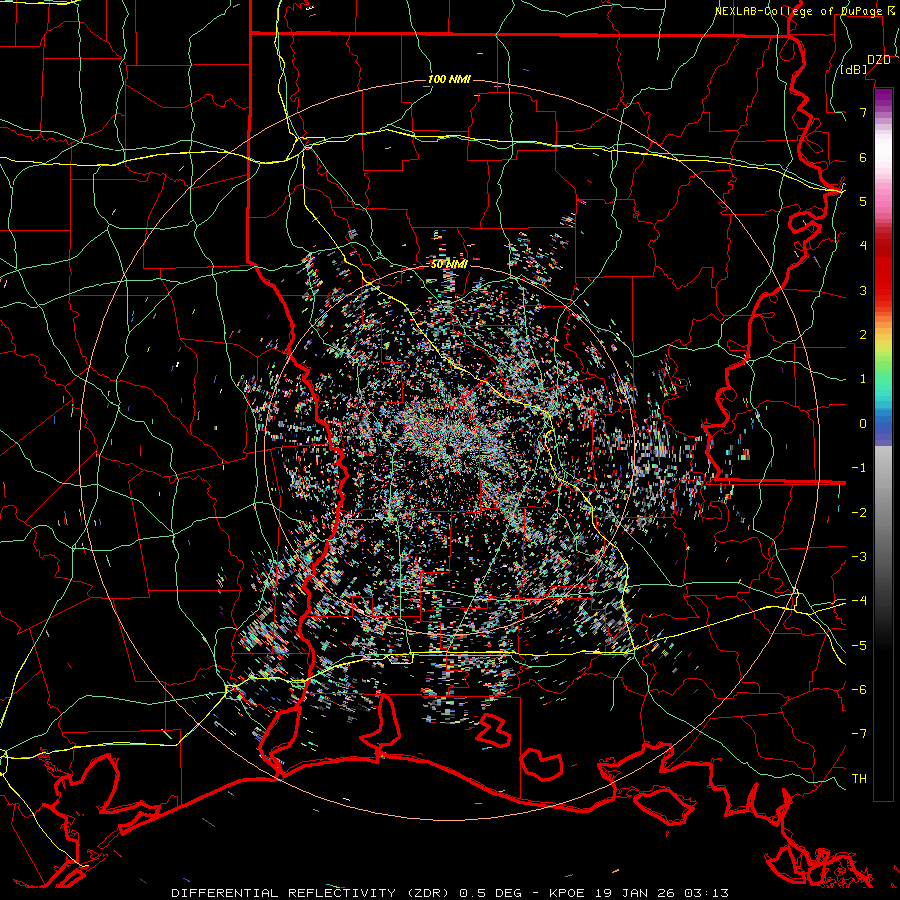This screenshot has width=900, height=900.
Task: Click the -7 dB tick label on the color scale
Action: pyautogui.click(x=859, y=734)
